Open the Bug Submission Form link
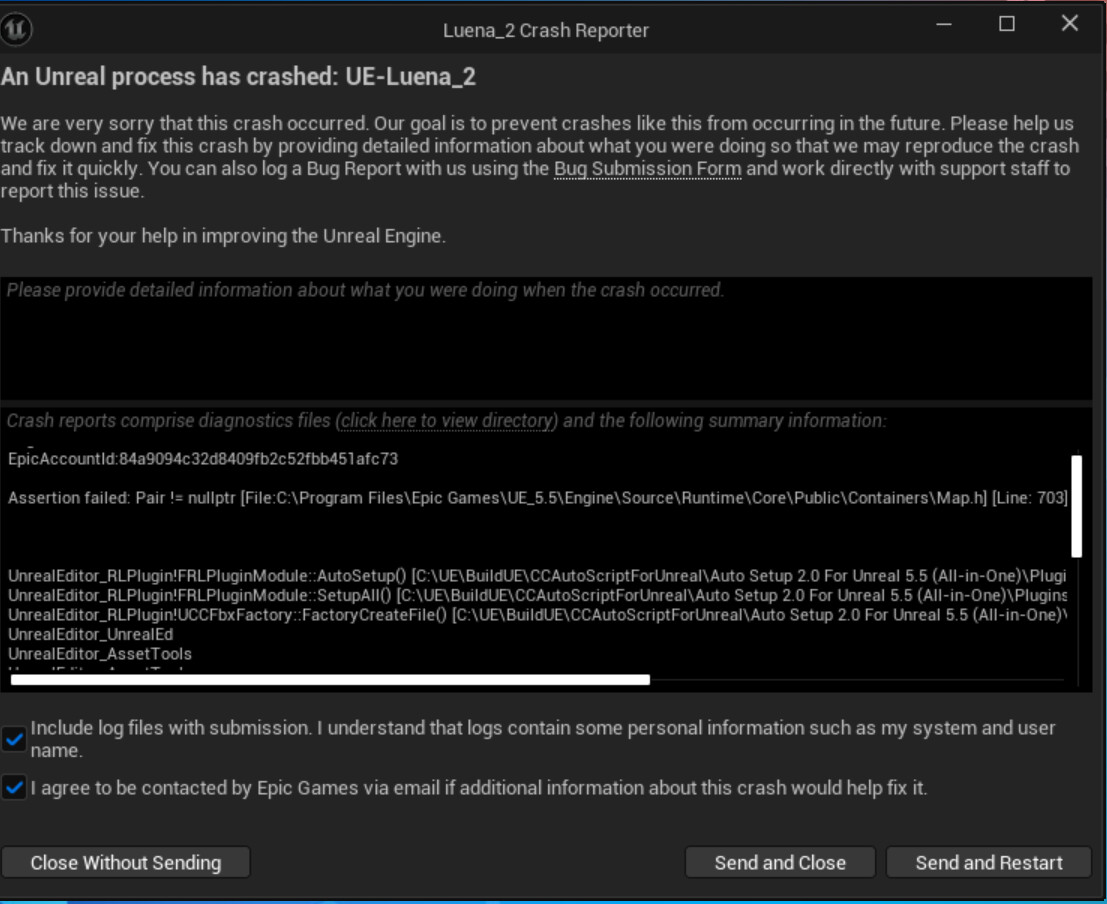The image size is (1107, 904). click(x=647, y=169)
